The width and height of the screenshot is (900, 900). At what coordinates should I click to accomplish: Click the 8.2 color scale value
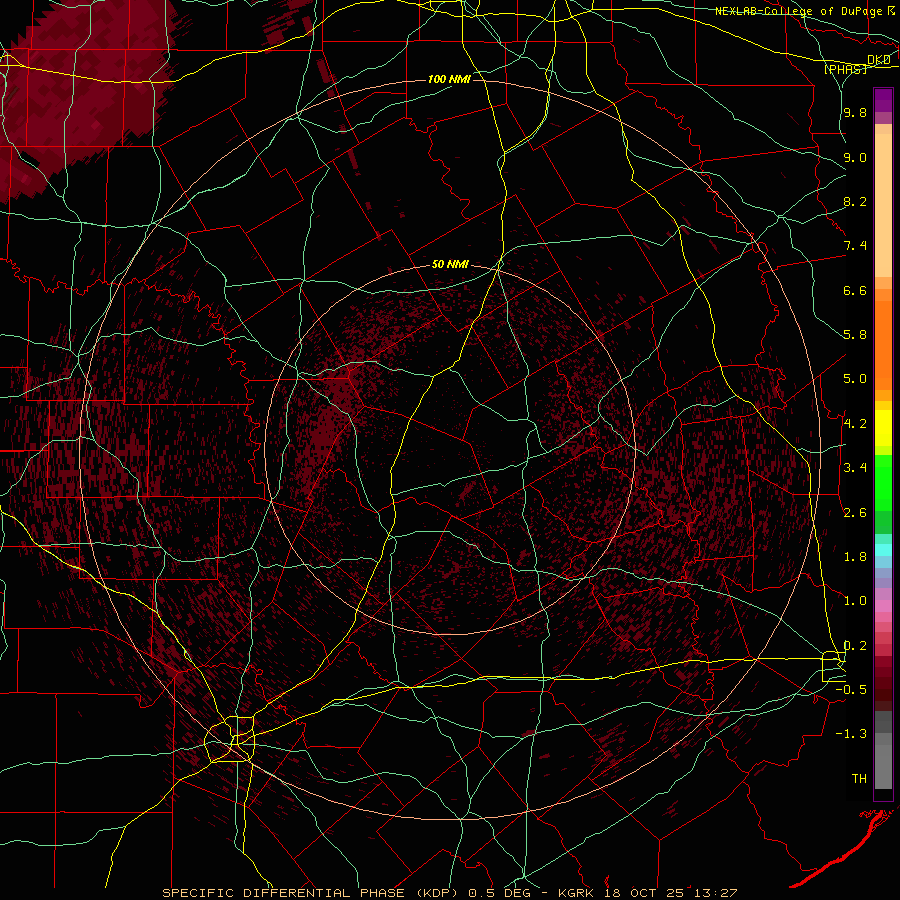coord(855,201)
